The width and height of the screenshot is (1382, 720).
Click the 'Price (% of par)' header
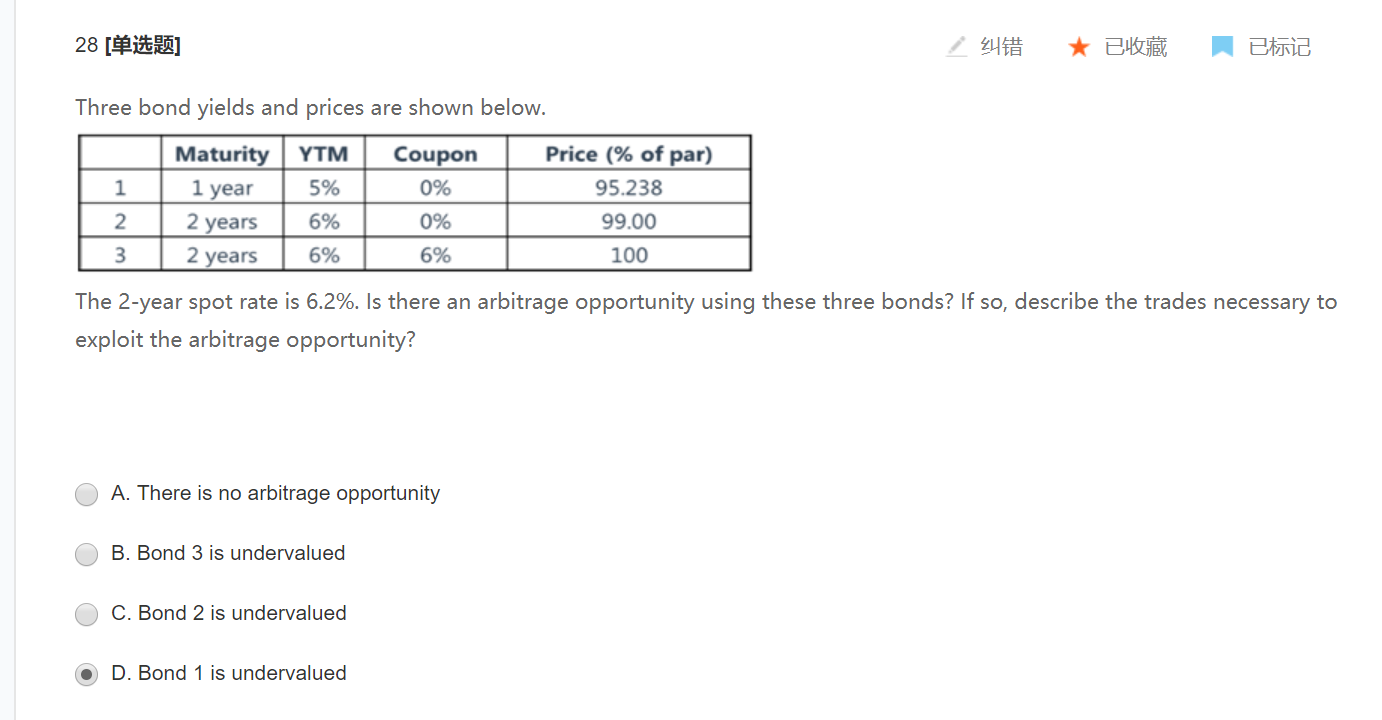click(x=628, y=154)
